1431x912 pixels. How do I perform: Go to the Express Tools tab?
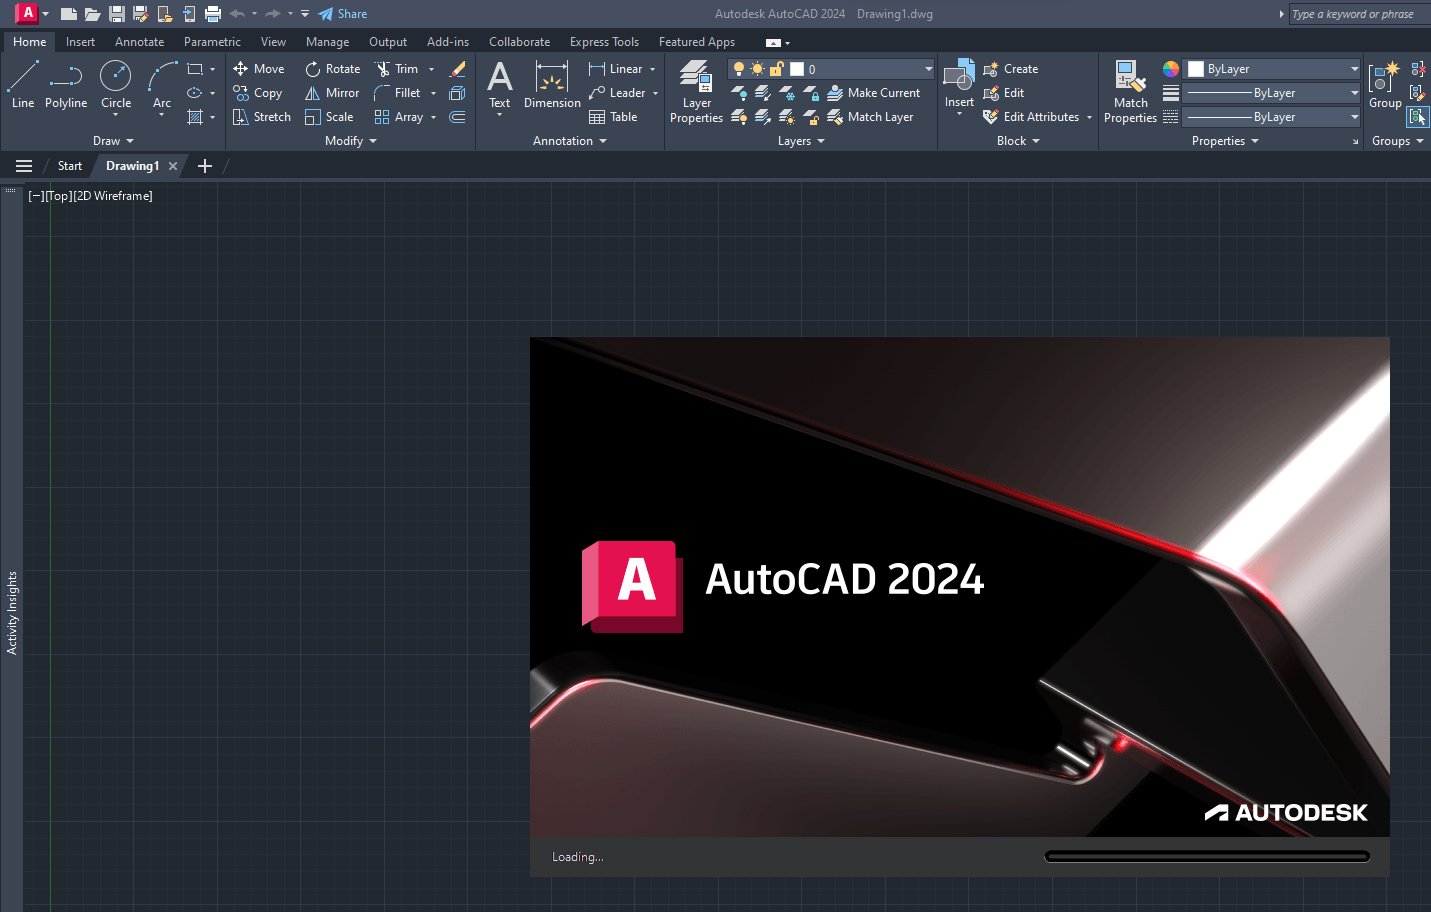click(604, 42)
